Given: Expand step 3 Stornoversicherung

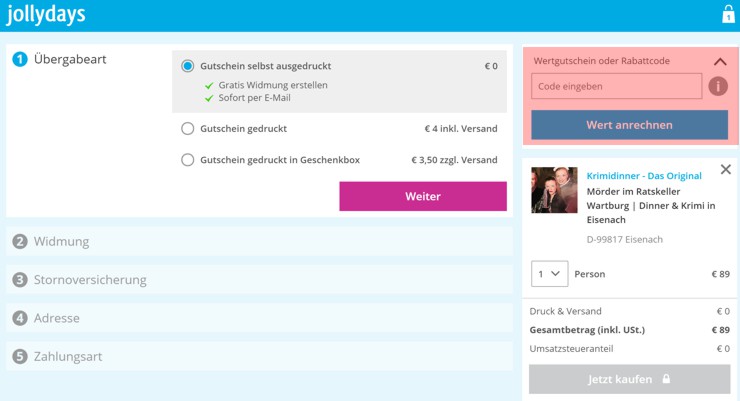Looking at the screenshot, I should pos(259,280).
